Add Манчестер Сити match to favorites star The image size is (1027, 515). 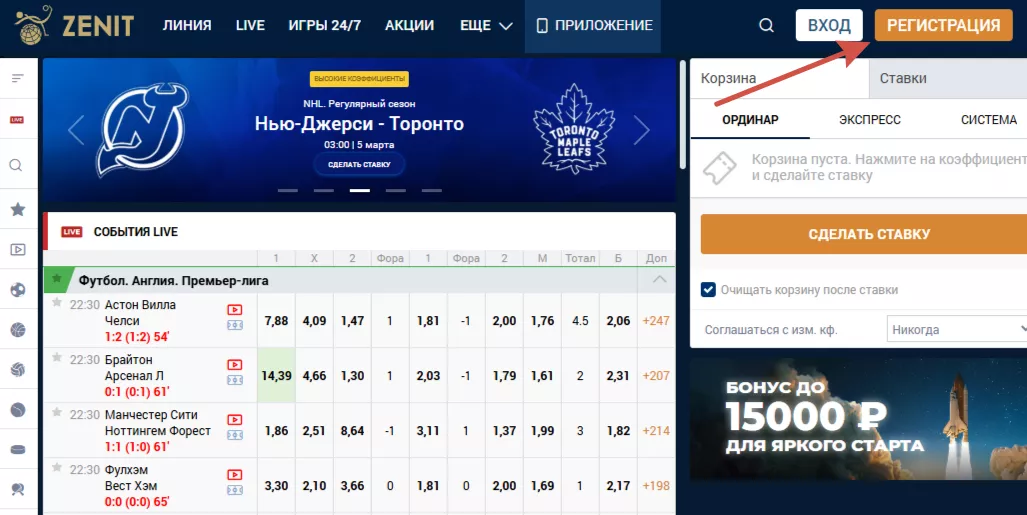(57, 412)
